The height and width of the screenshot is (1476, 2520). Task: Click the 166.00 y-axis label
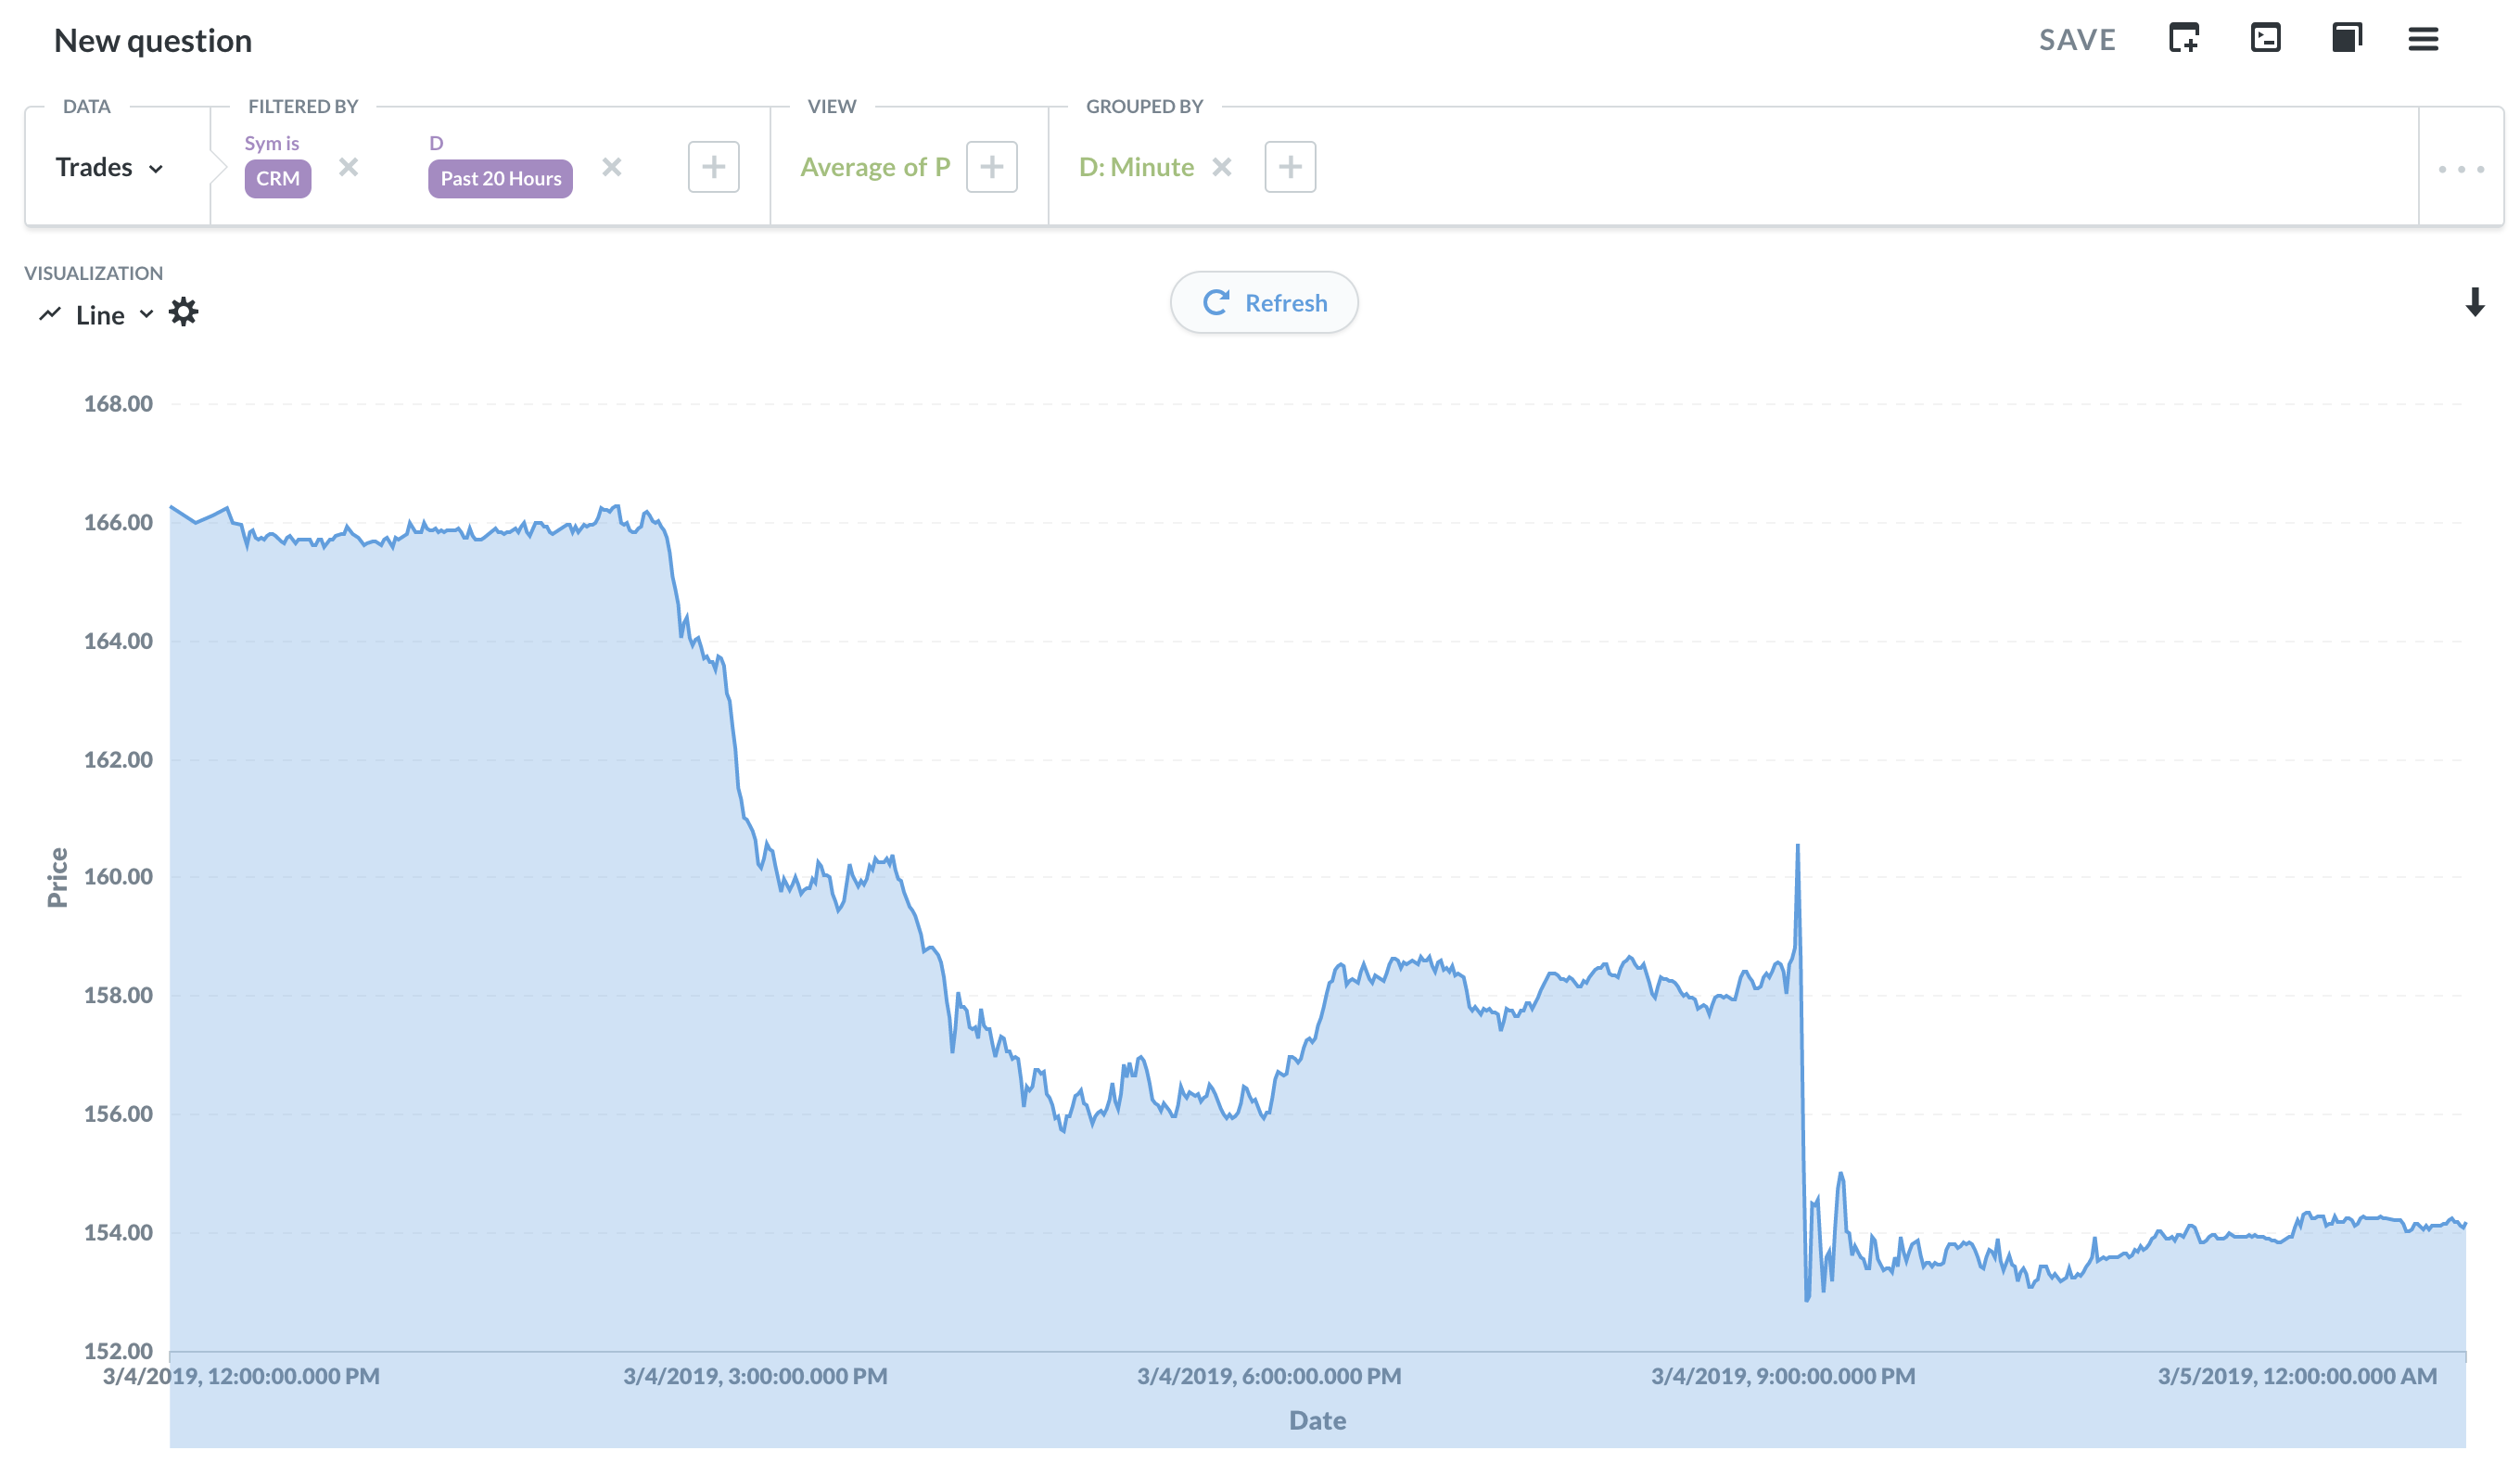[x=118, y=522]
